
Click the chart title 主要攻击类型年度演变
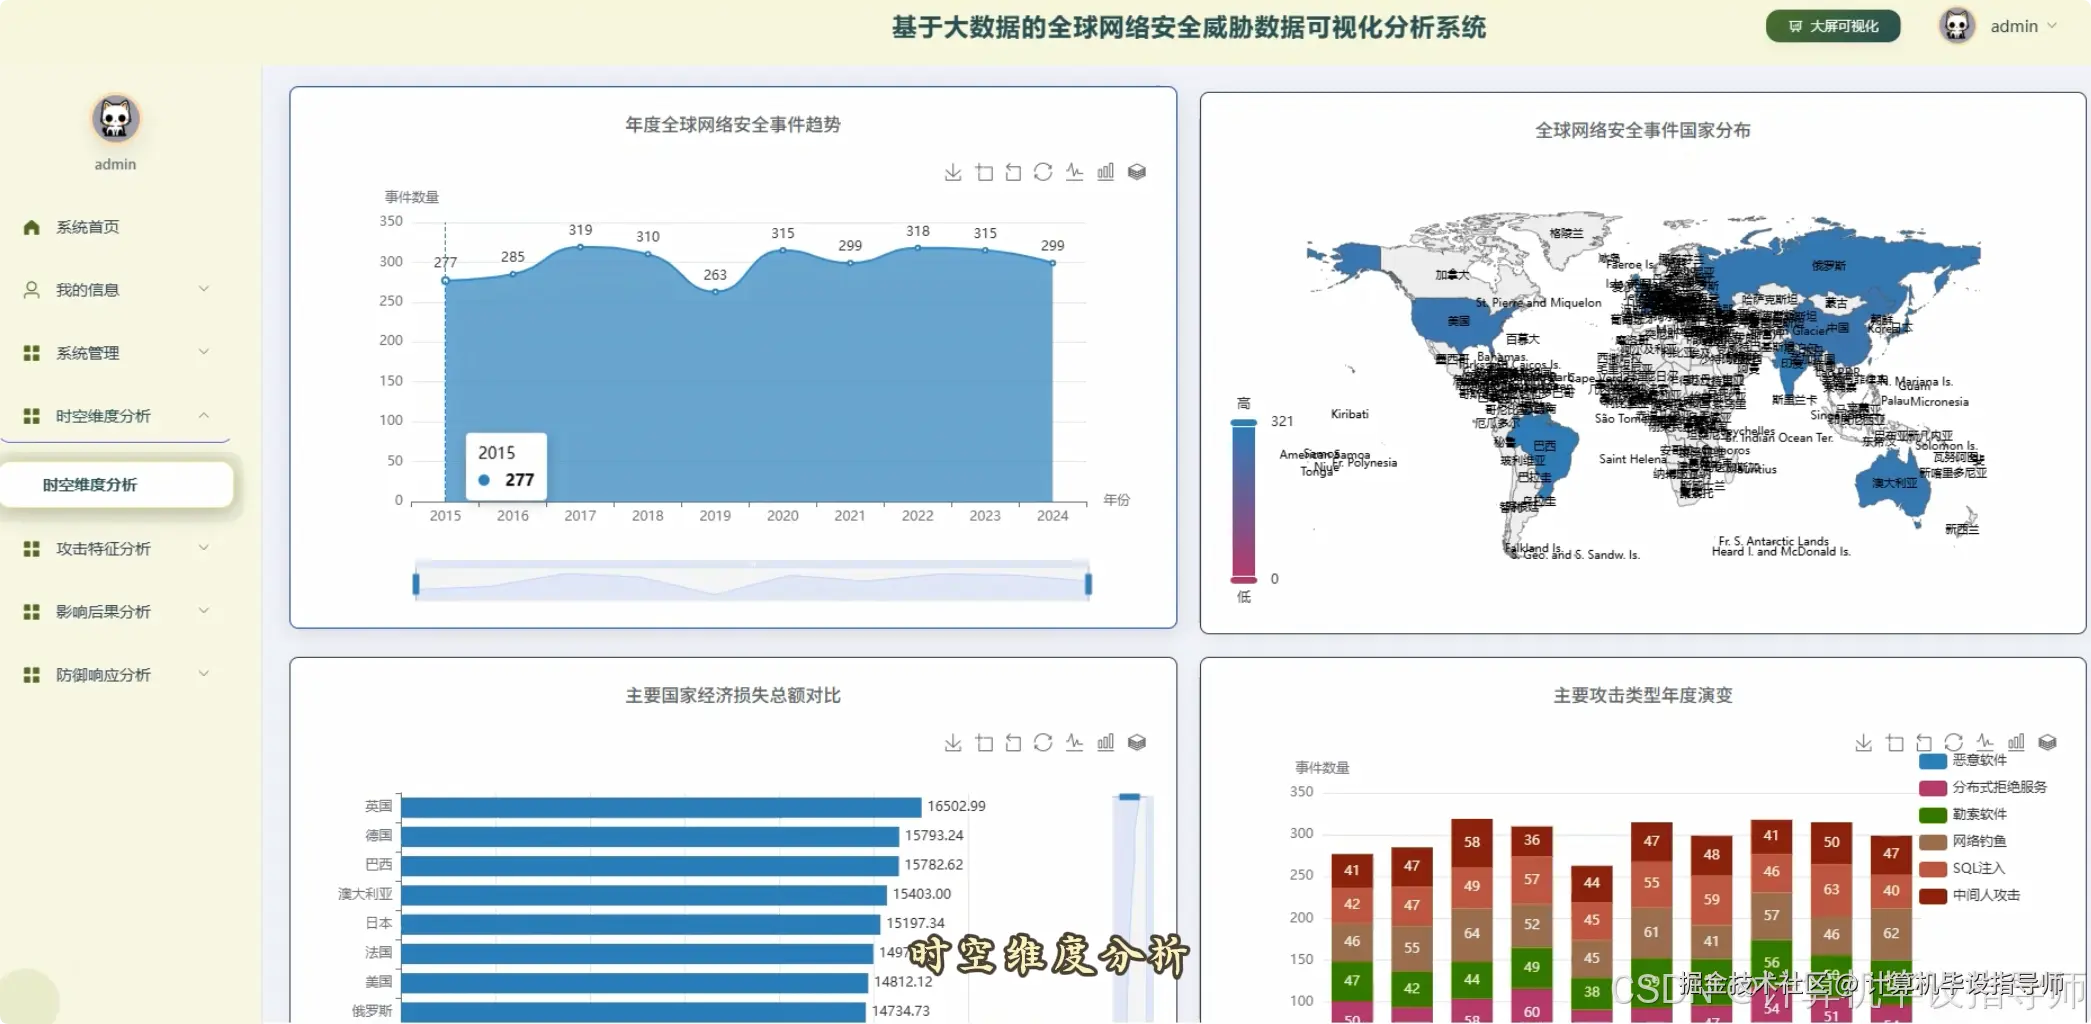pos(1643,695)
